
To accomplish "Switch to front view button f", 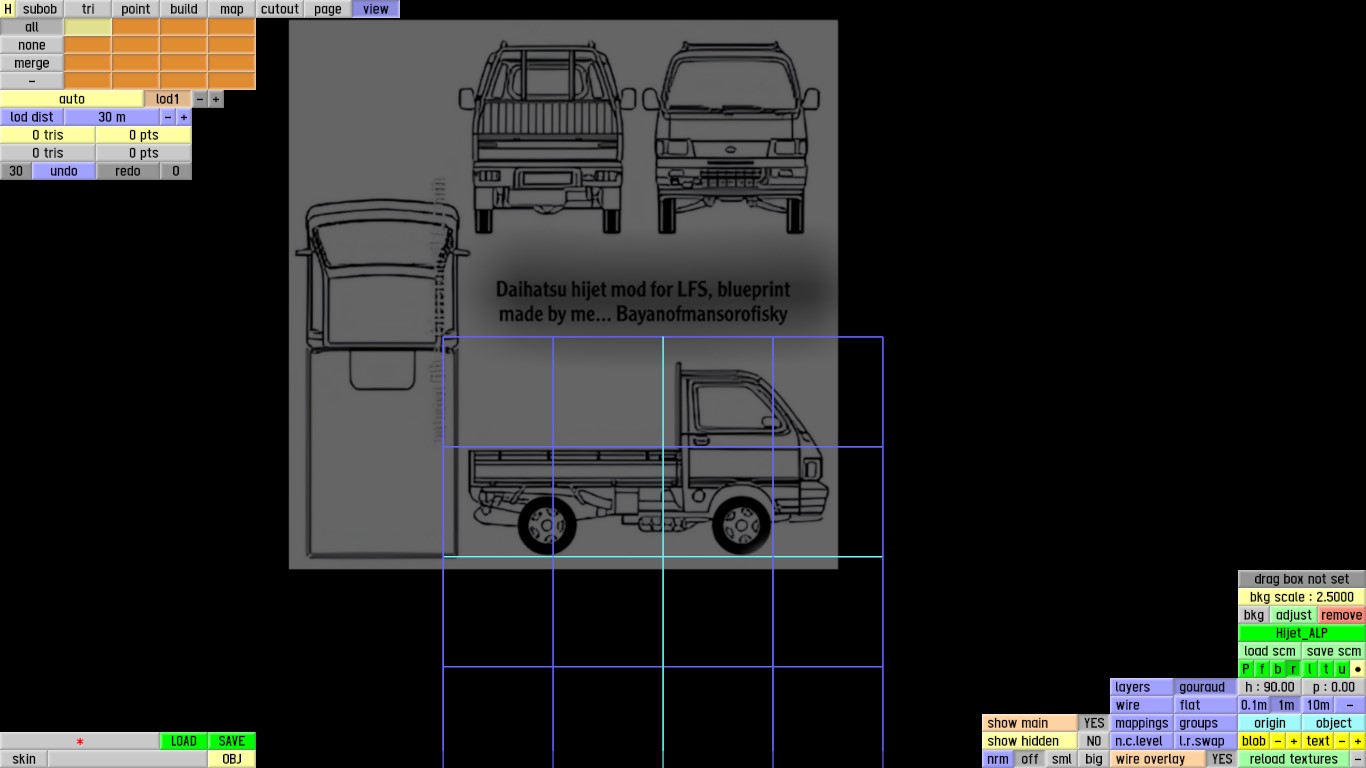I will (x=1262, y=669).
